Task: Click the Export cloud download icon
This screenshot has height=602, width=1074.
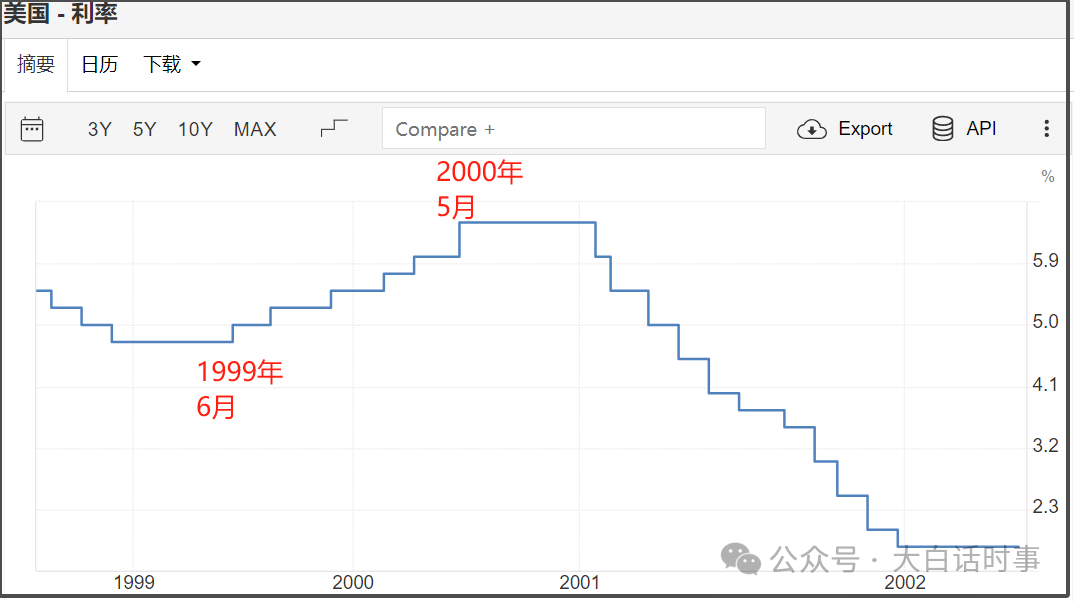Action: tap(812, 129)
